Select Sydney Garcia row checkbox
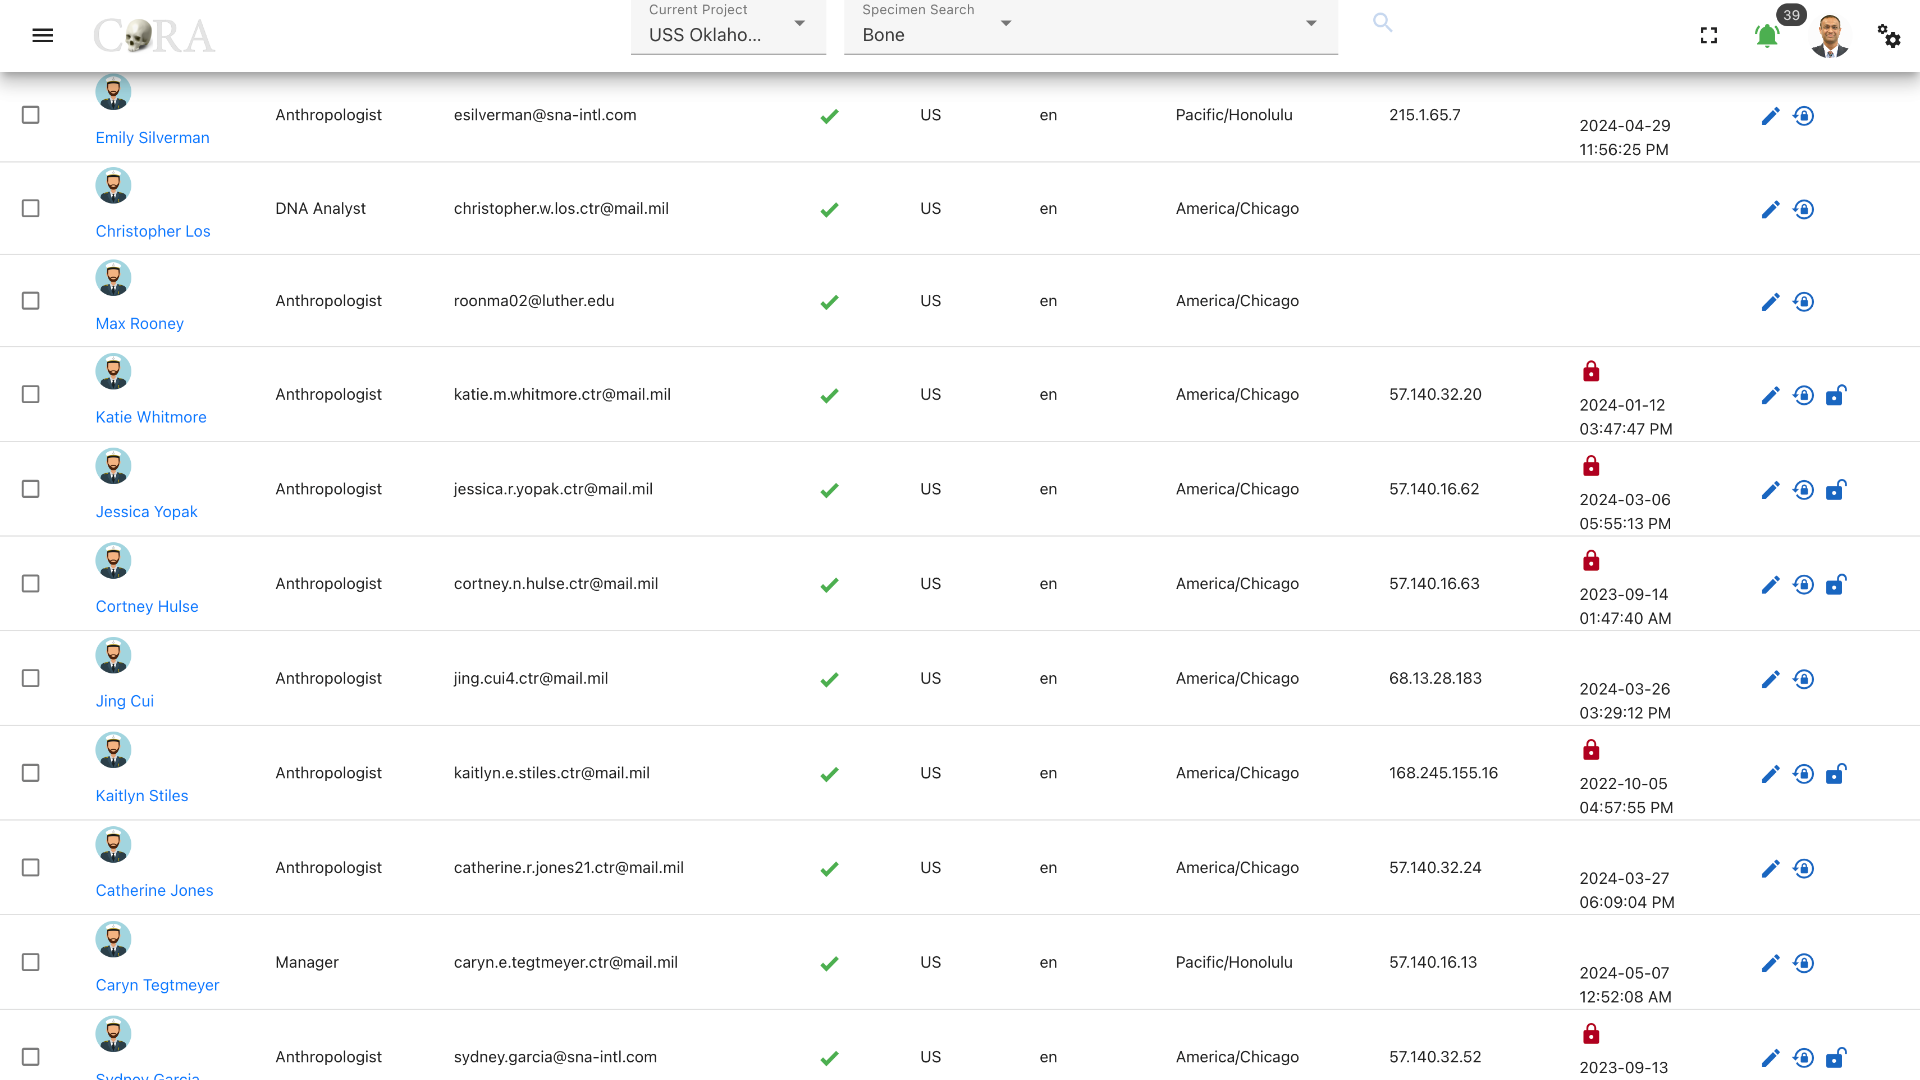 [31, 1057]
